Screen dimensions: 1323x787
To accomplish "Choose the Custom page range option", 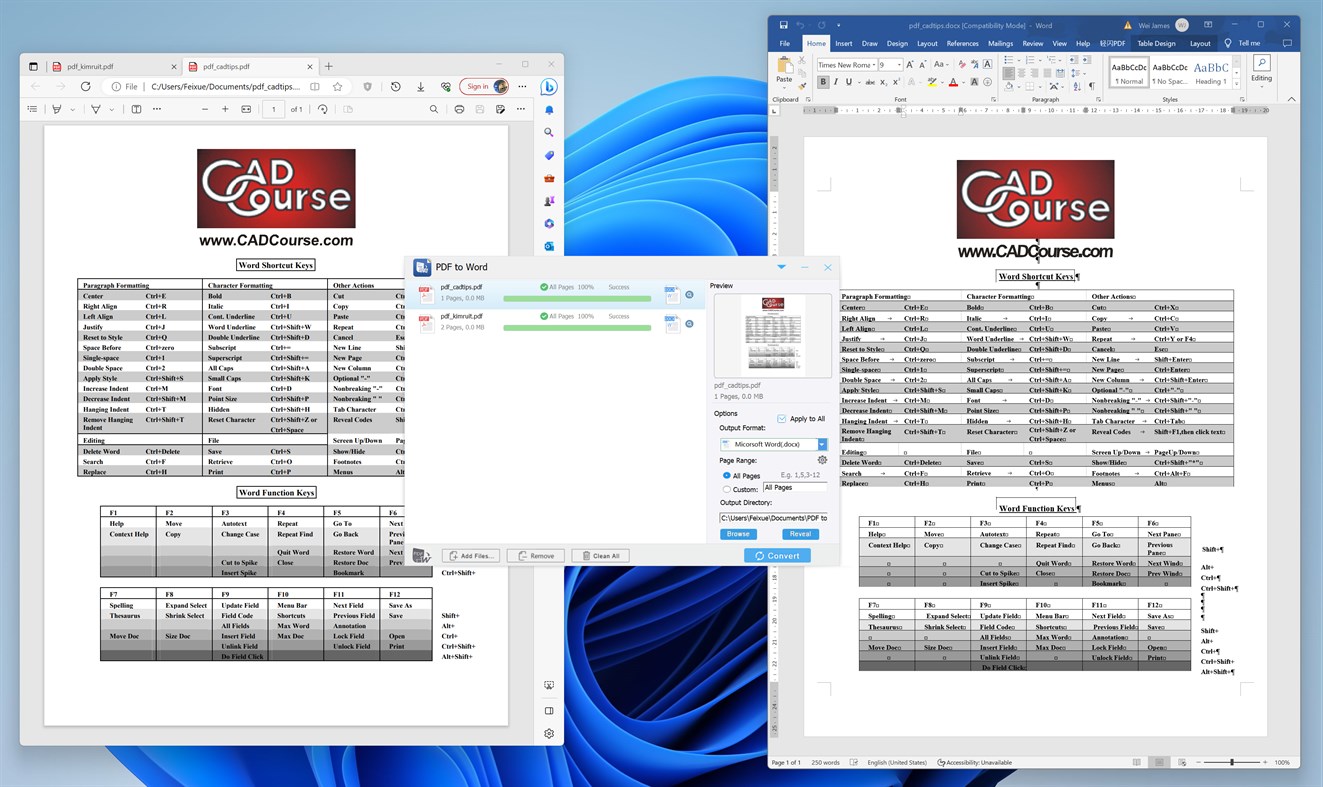I will [727, 488].
